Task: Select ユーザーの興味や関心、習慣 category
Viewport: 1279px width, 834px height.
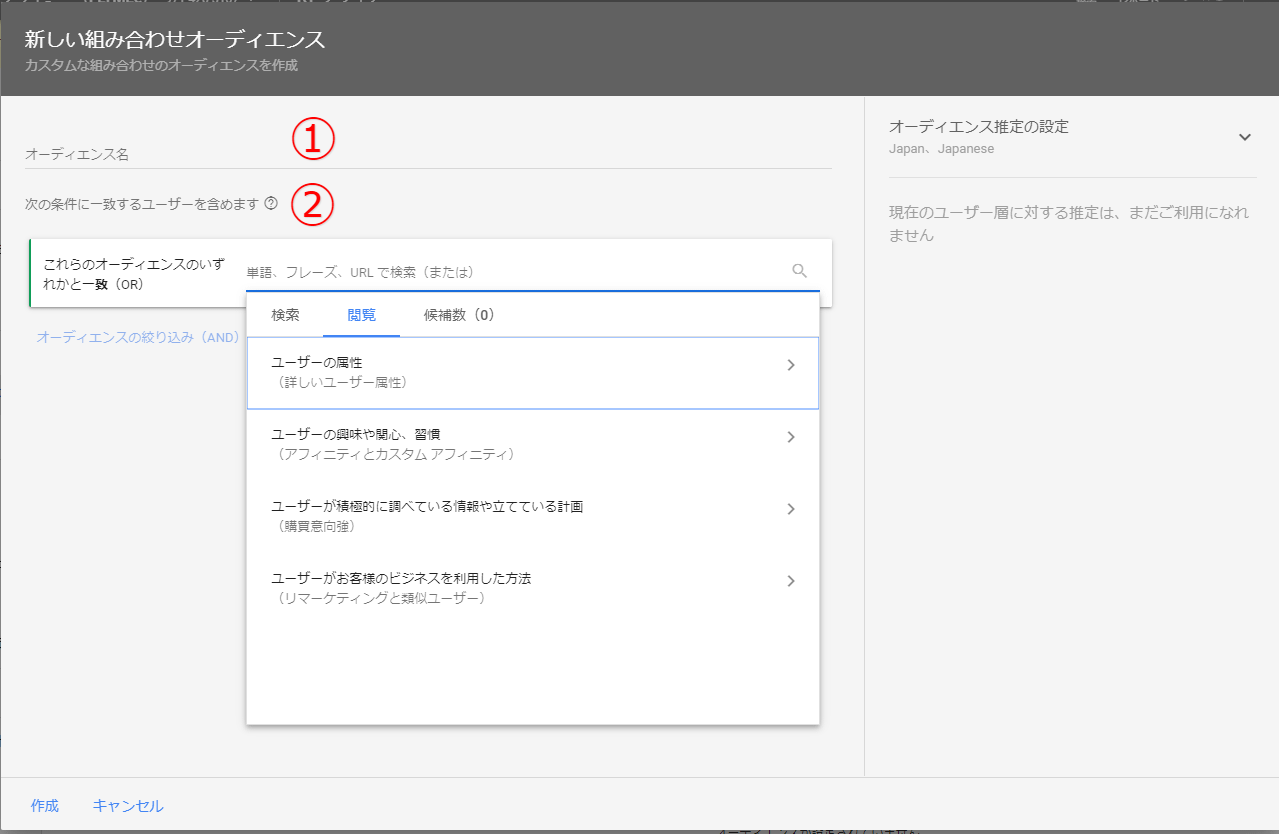Action: pos(520,444)
